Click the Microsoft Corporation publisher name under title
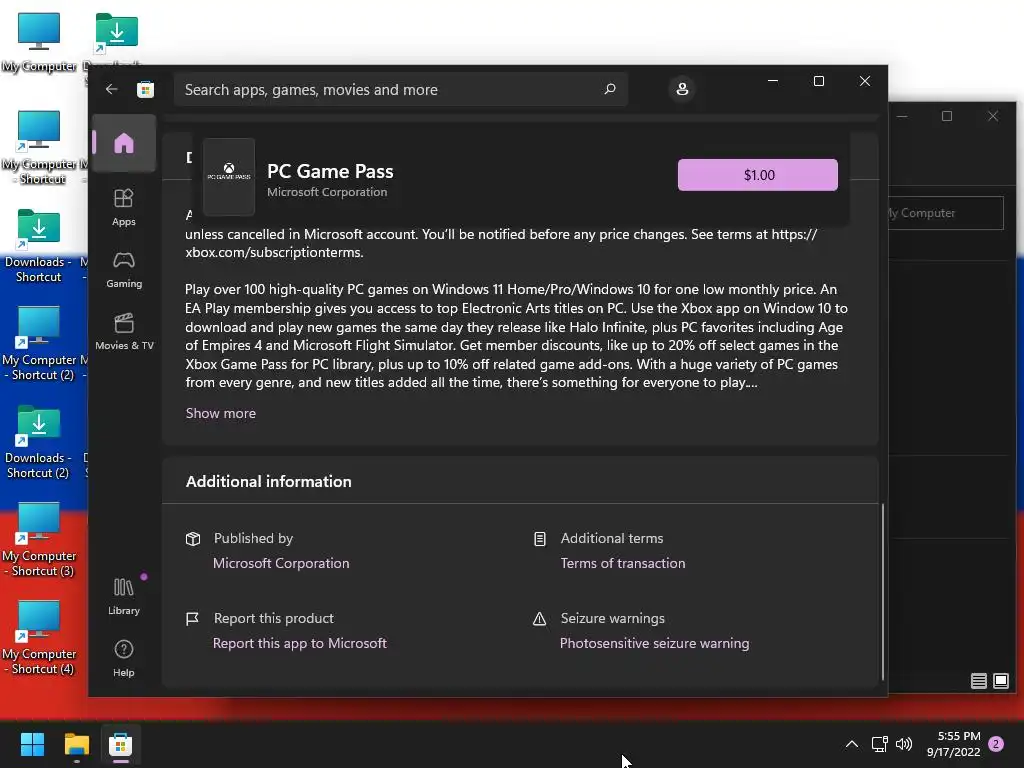This screenshot has width=1024, height=768. coord(327,192)
